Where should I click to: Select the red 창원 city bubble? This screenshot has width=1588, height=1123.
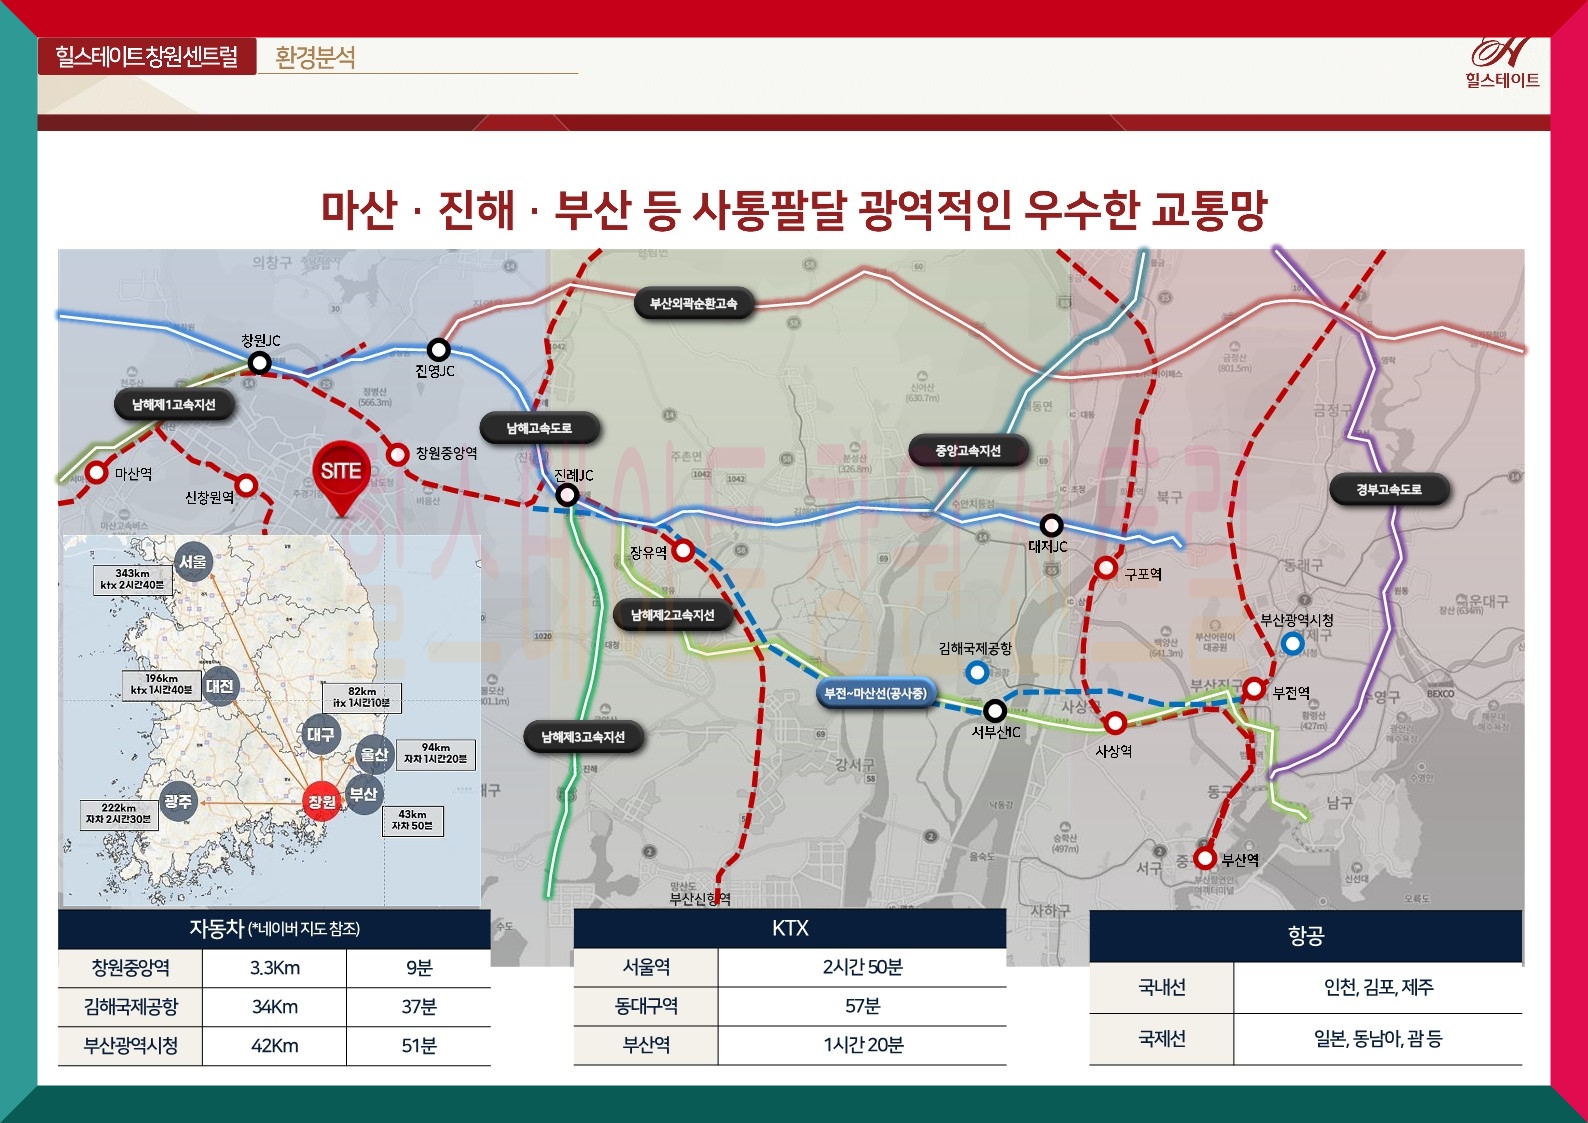point(322,801)
